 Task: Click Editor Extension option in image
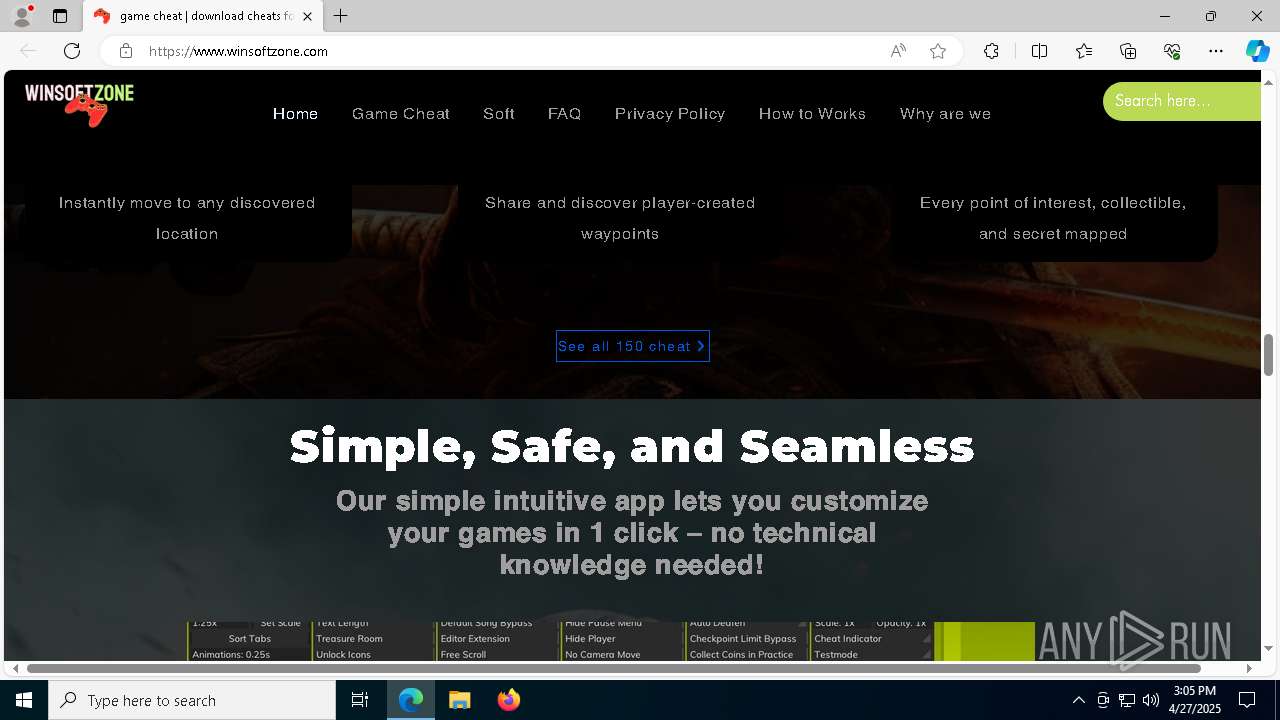point(475,639)
